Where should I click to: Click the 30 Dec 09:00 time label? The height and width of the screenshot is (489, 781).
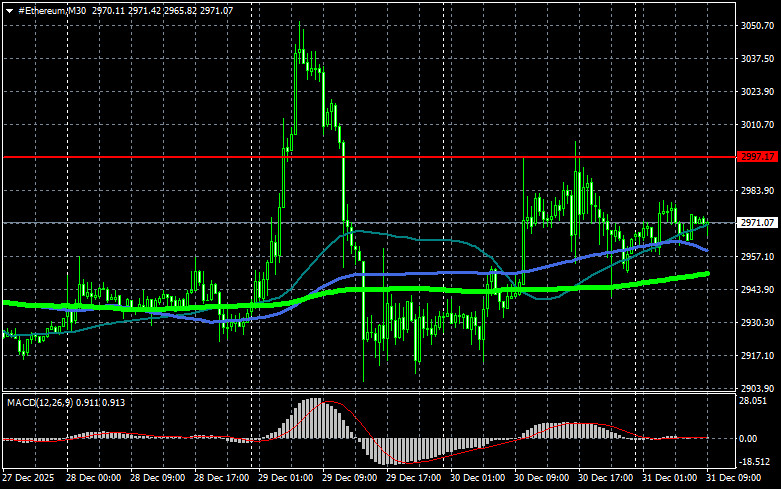(x=544, y=479)
